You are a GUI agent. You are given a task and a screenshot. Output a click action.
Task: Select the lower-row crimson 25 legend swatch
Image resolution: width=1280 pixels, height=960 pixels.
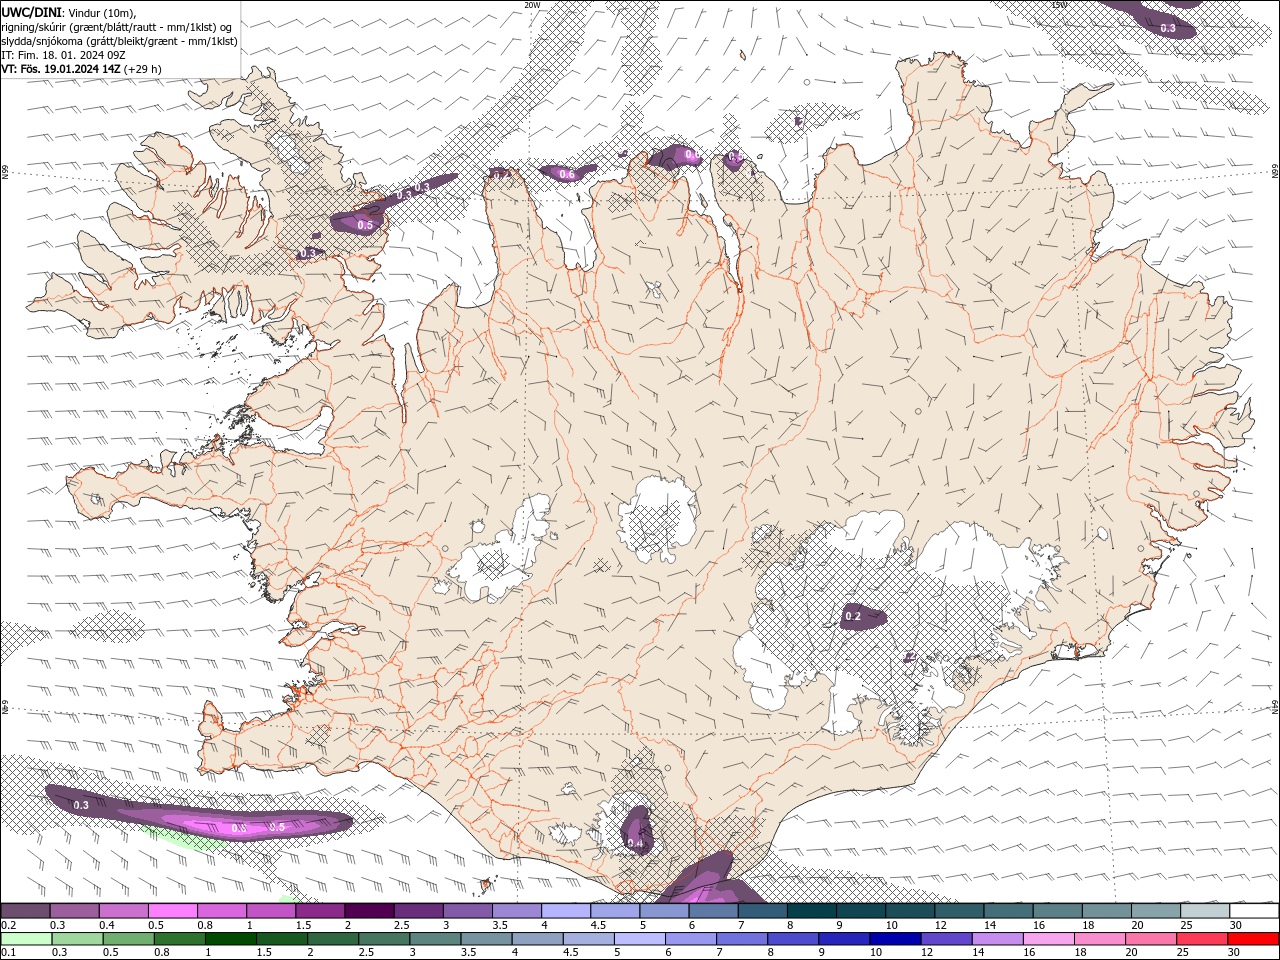click(x=1202, y=939)
